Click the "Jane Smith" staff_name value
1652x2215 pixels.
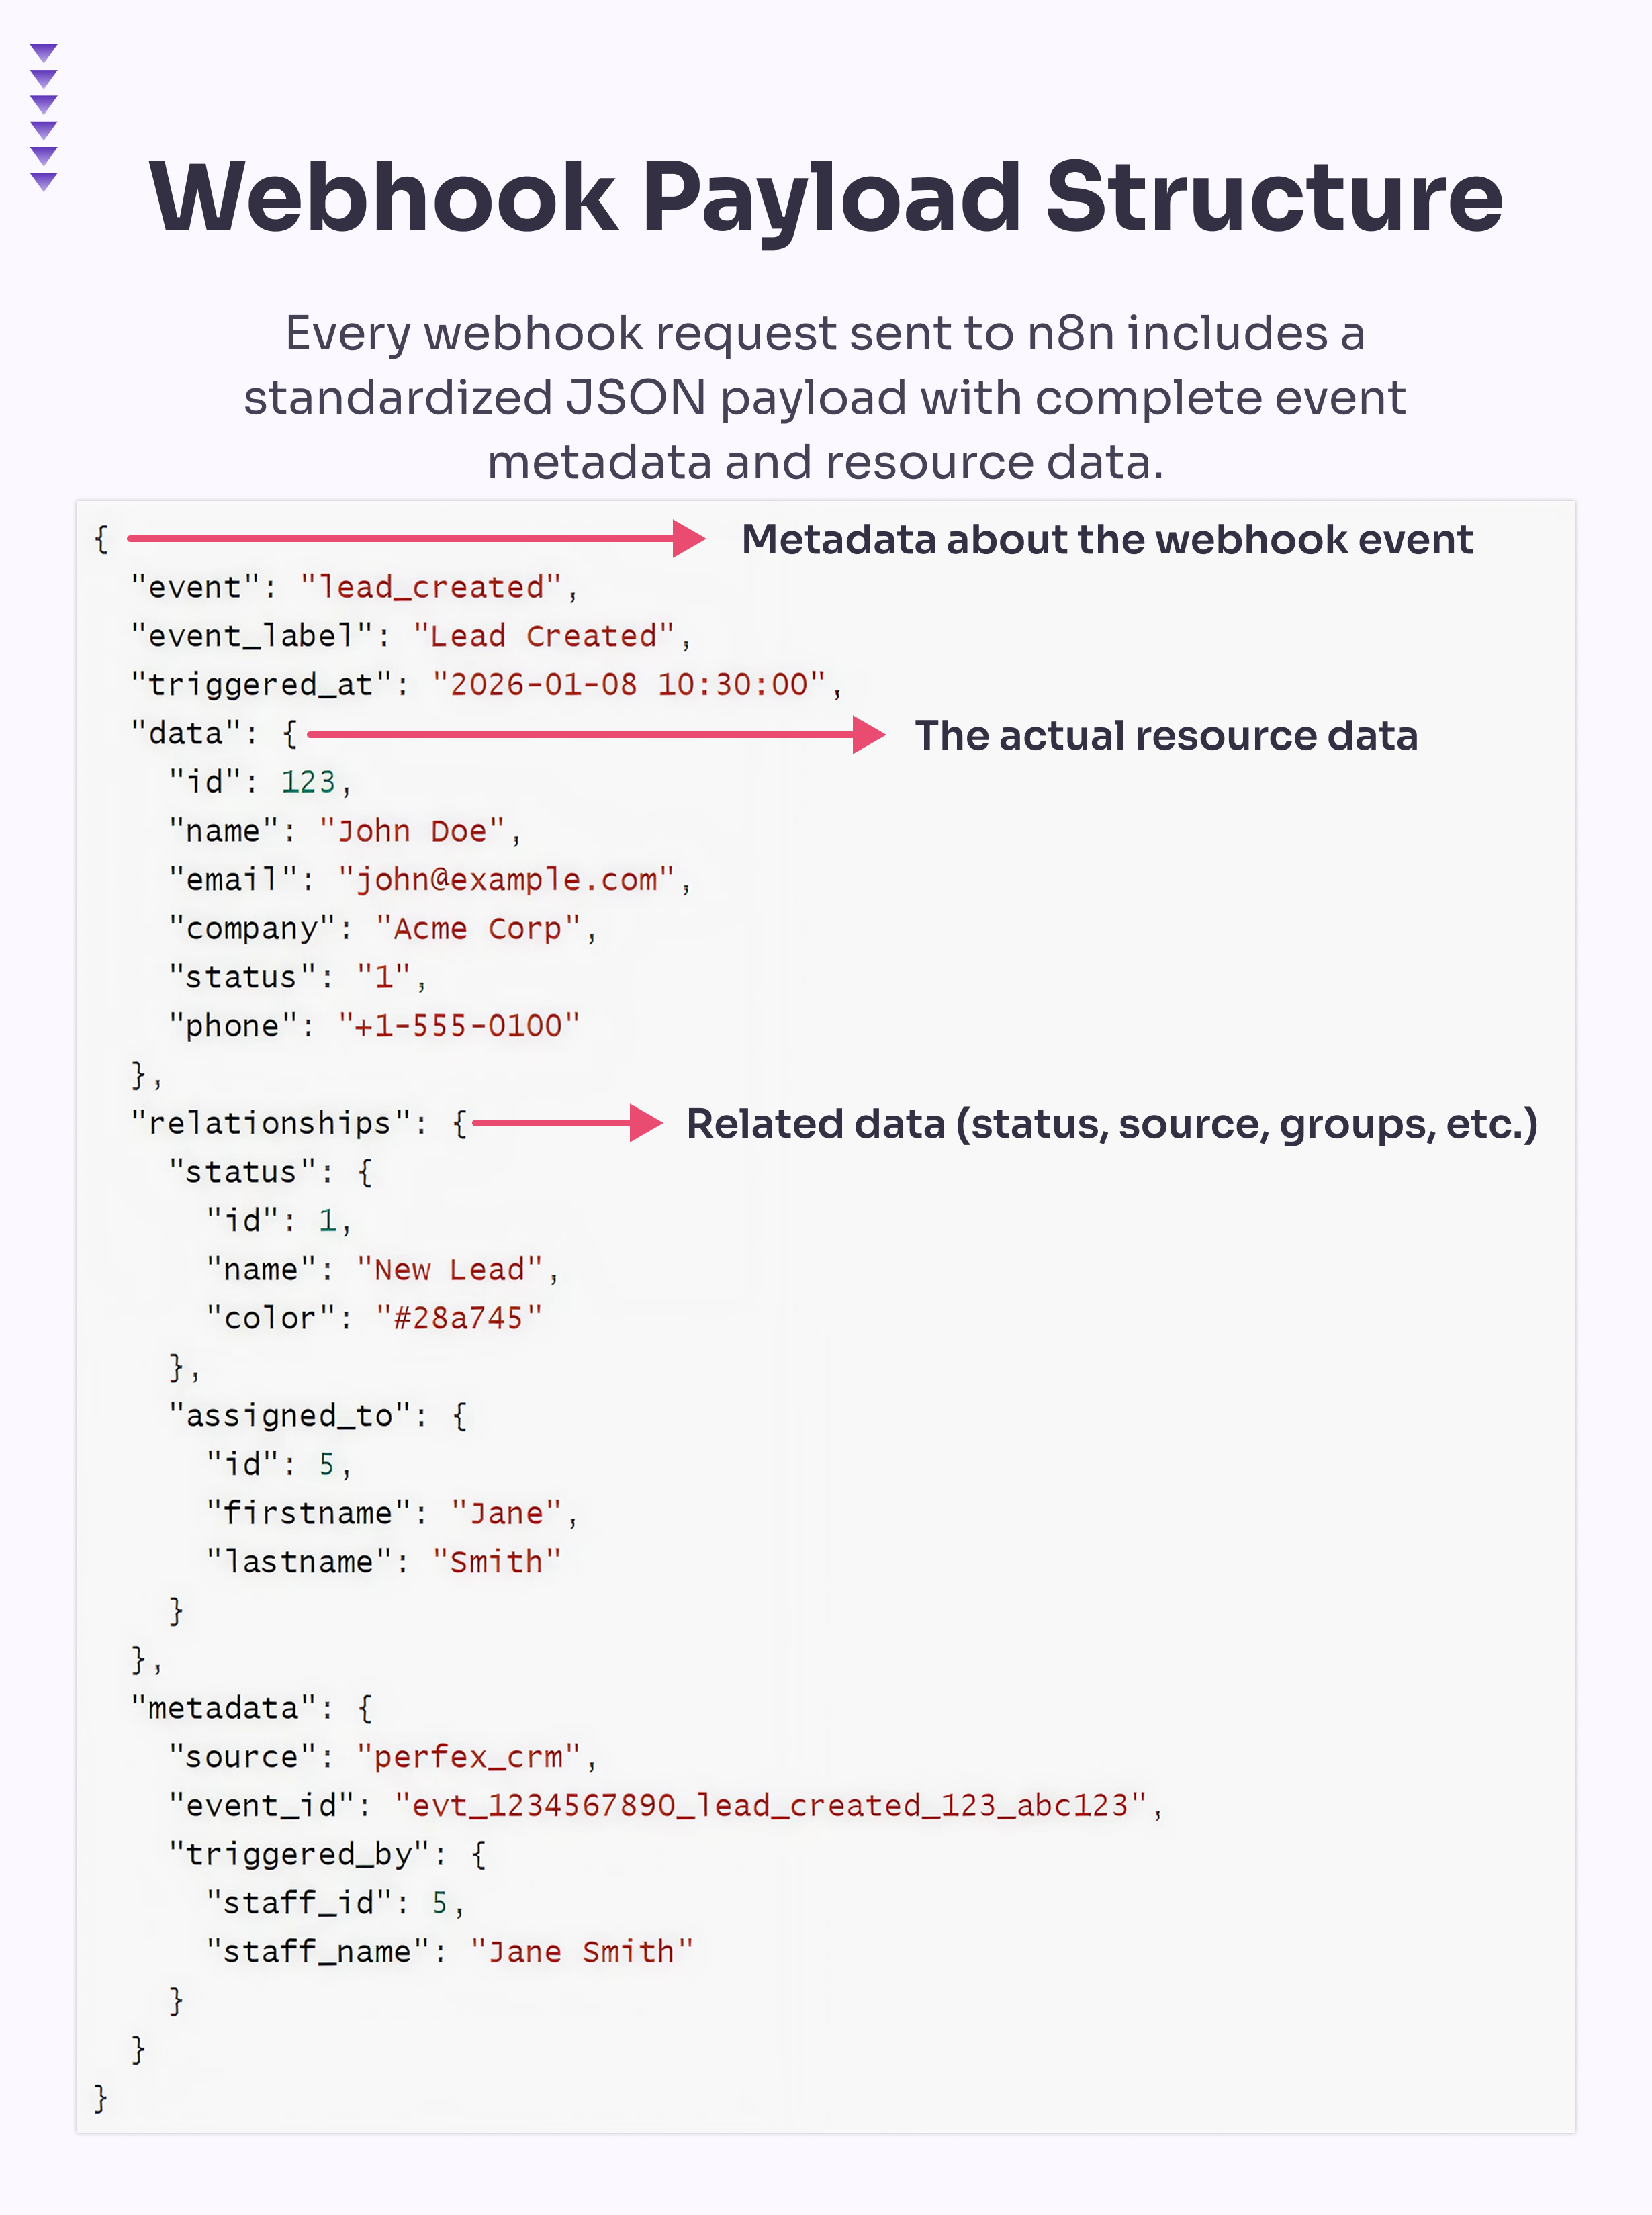coord(582,1951)
